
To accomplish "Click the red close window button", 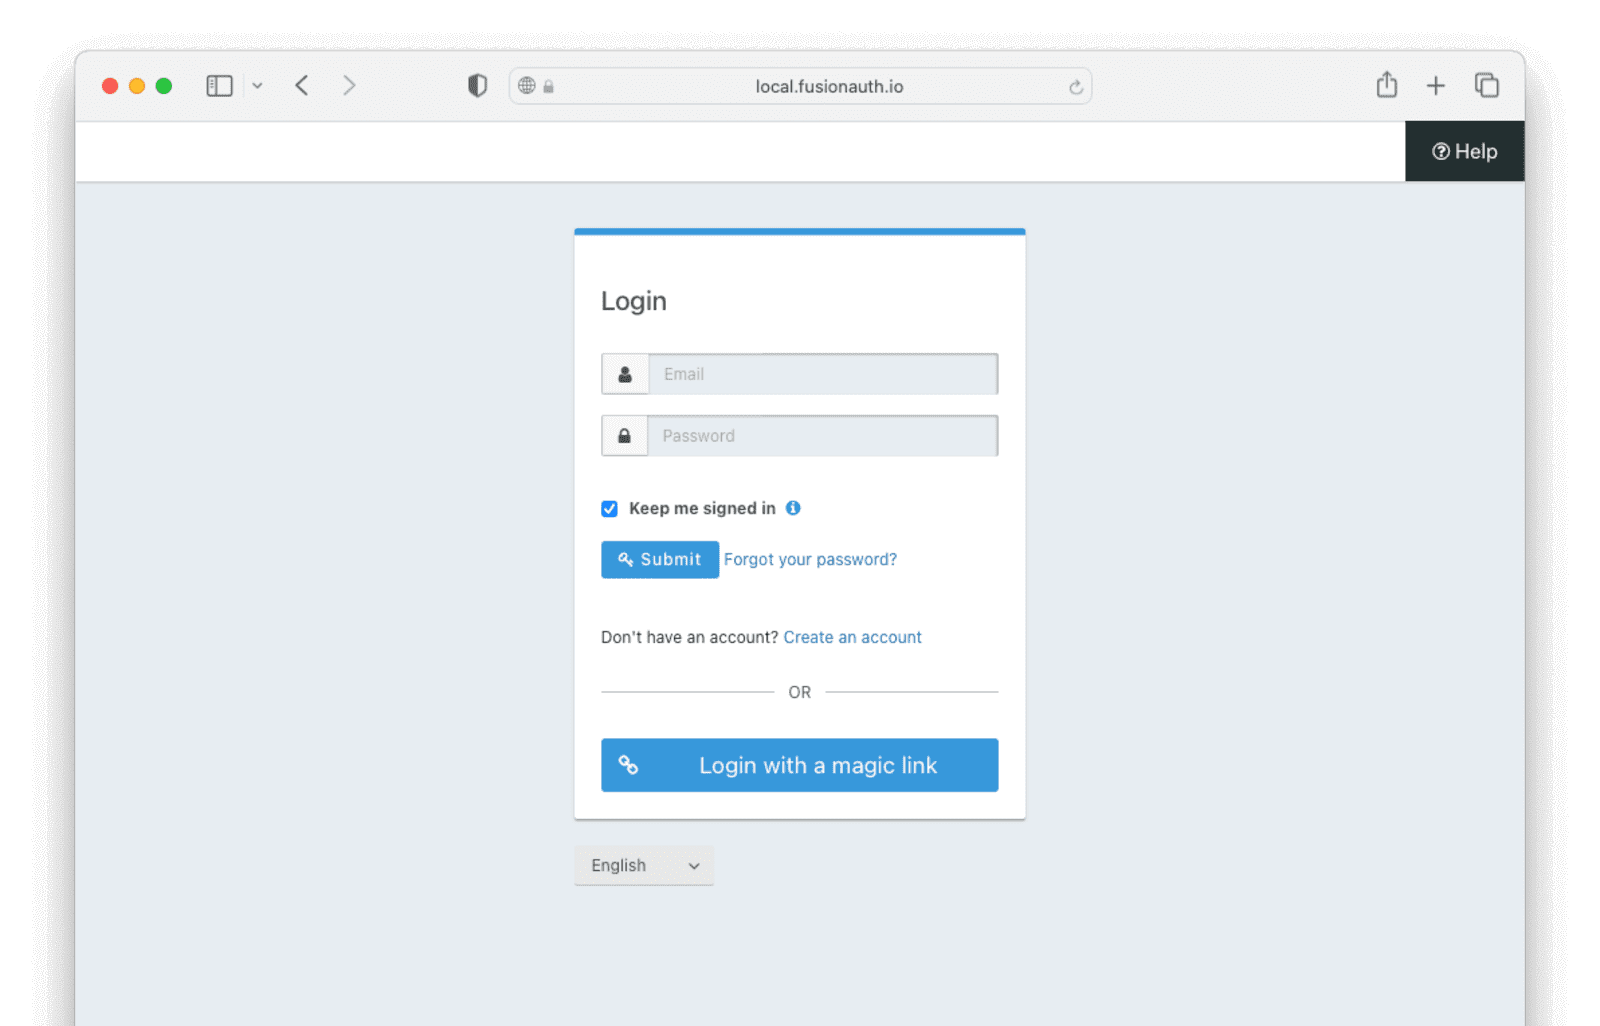I will pyautogui.click(x=110, y=86).
